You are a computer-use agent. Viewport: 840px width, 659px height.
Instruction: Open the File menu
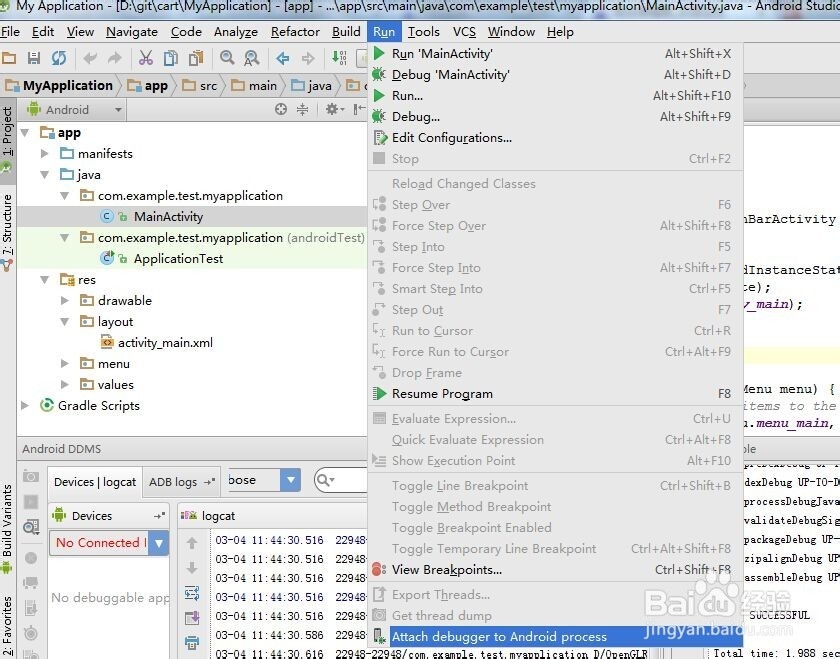coord(10,32)
